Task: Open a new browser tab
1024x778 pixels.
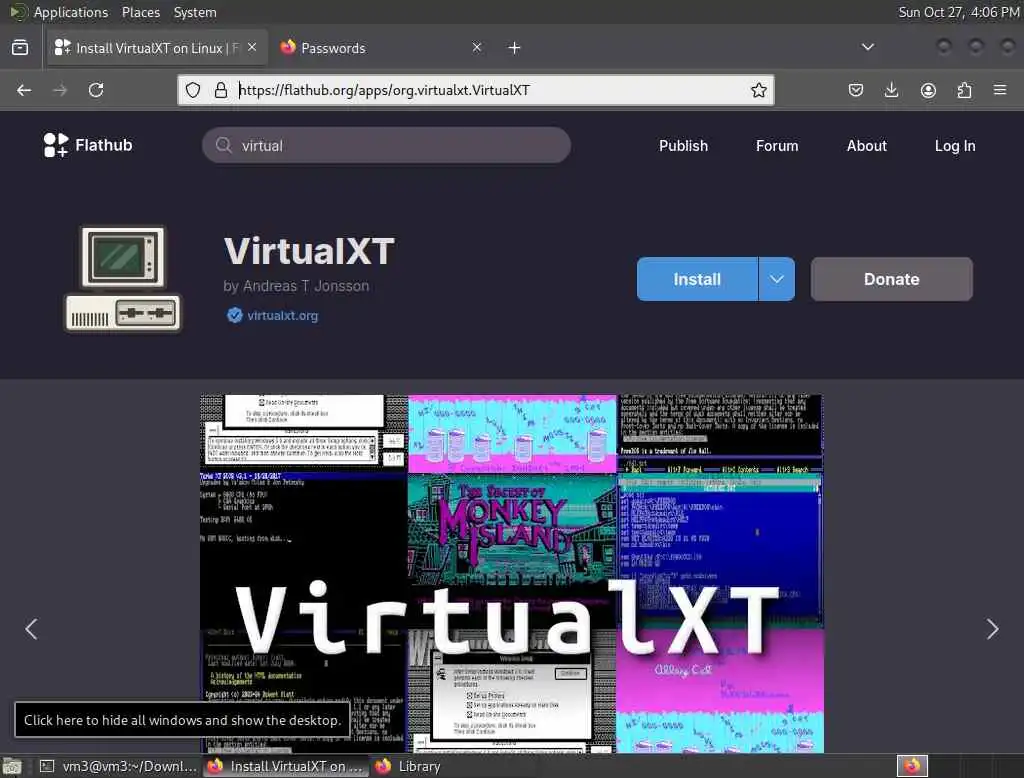Action: click(515, 48)
